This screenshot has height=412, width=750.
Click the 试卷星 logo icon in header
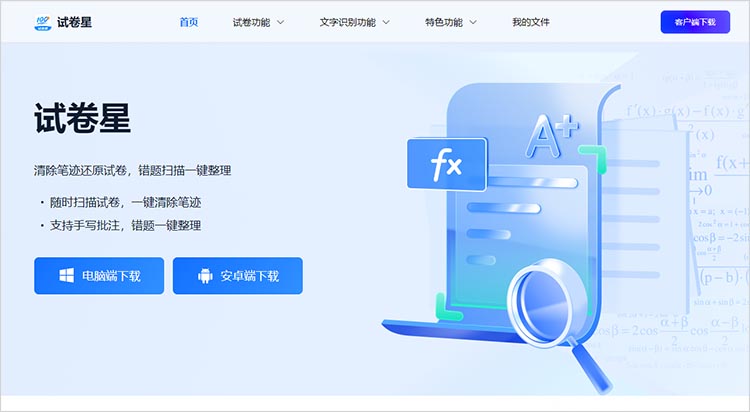(x=43, y=22)
